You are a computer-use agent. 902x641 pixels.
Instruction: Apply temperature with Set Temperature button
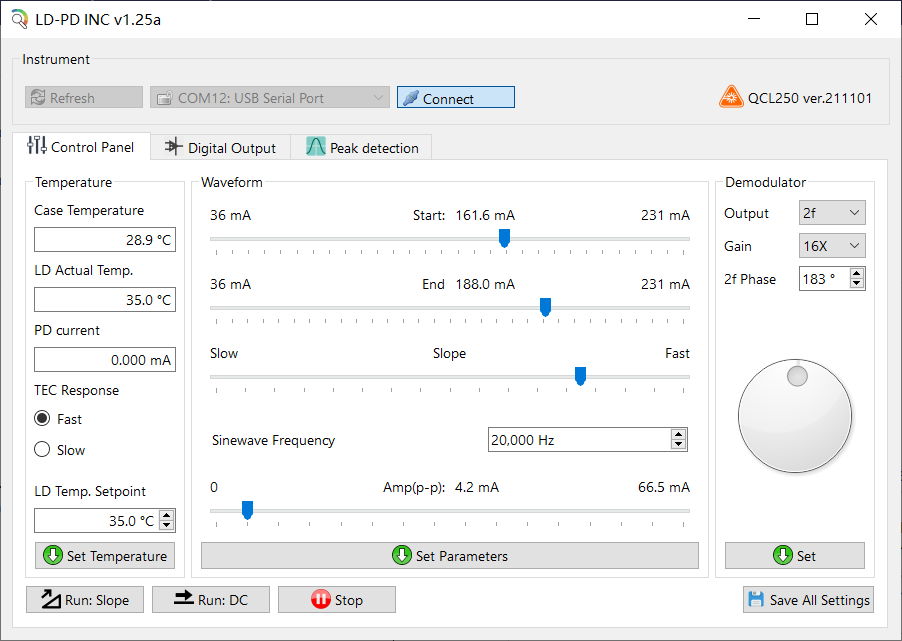coord(105,556)
